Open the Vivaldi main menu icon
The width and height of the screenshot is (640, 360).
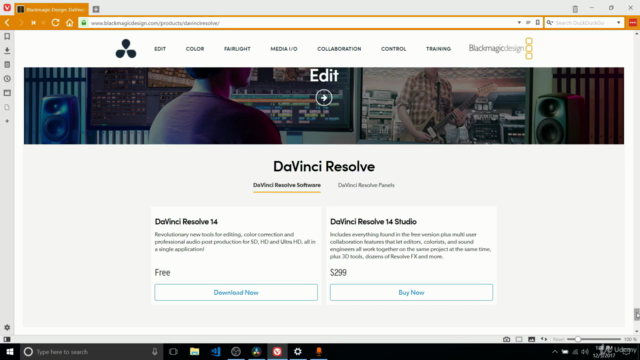(x=7, y=8)
